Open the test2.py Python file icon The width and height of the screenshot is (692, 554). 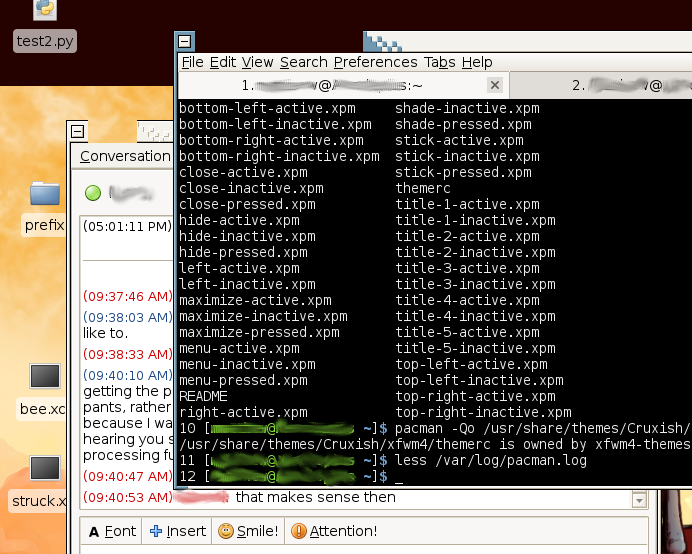[45, 11]
